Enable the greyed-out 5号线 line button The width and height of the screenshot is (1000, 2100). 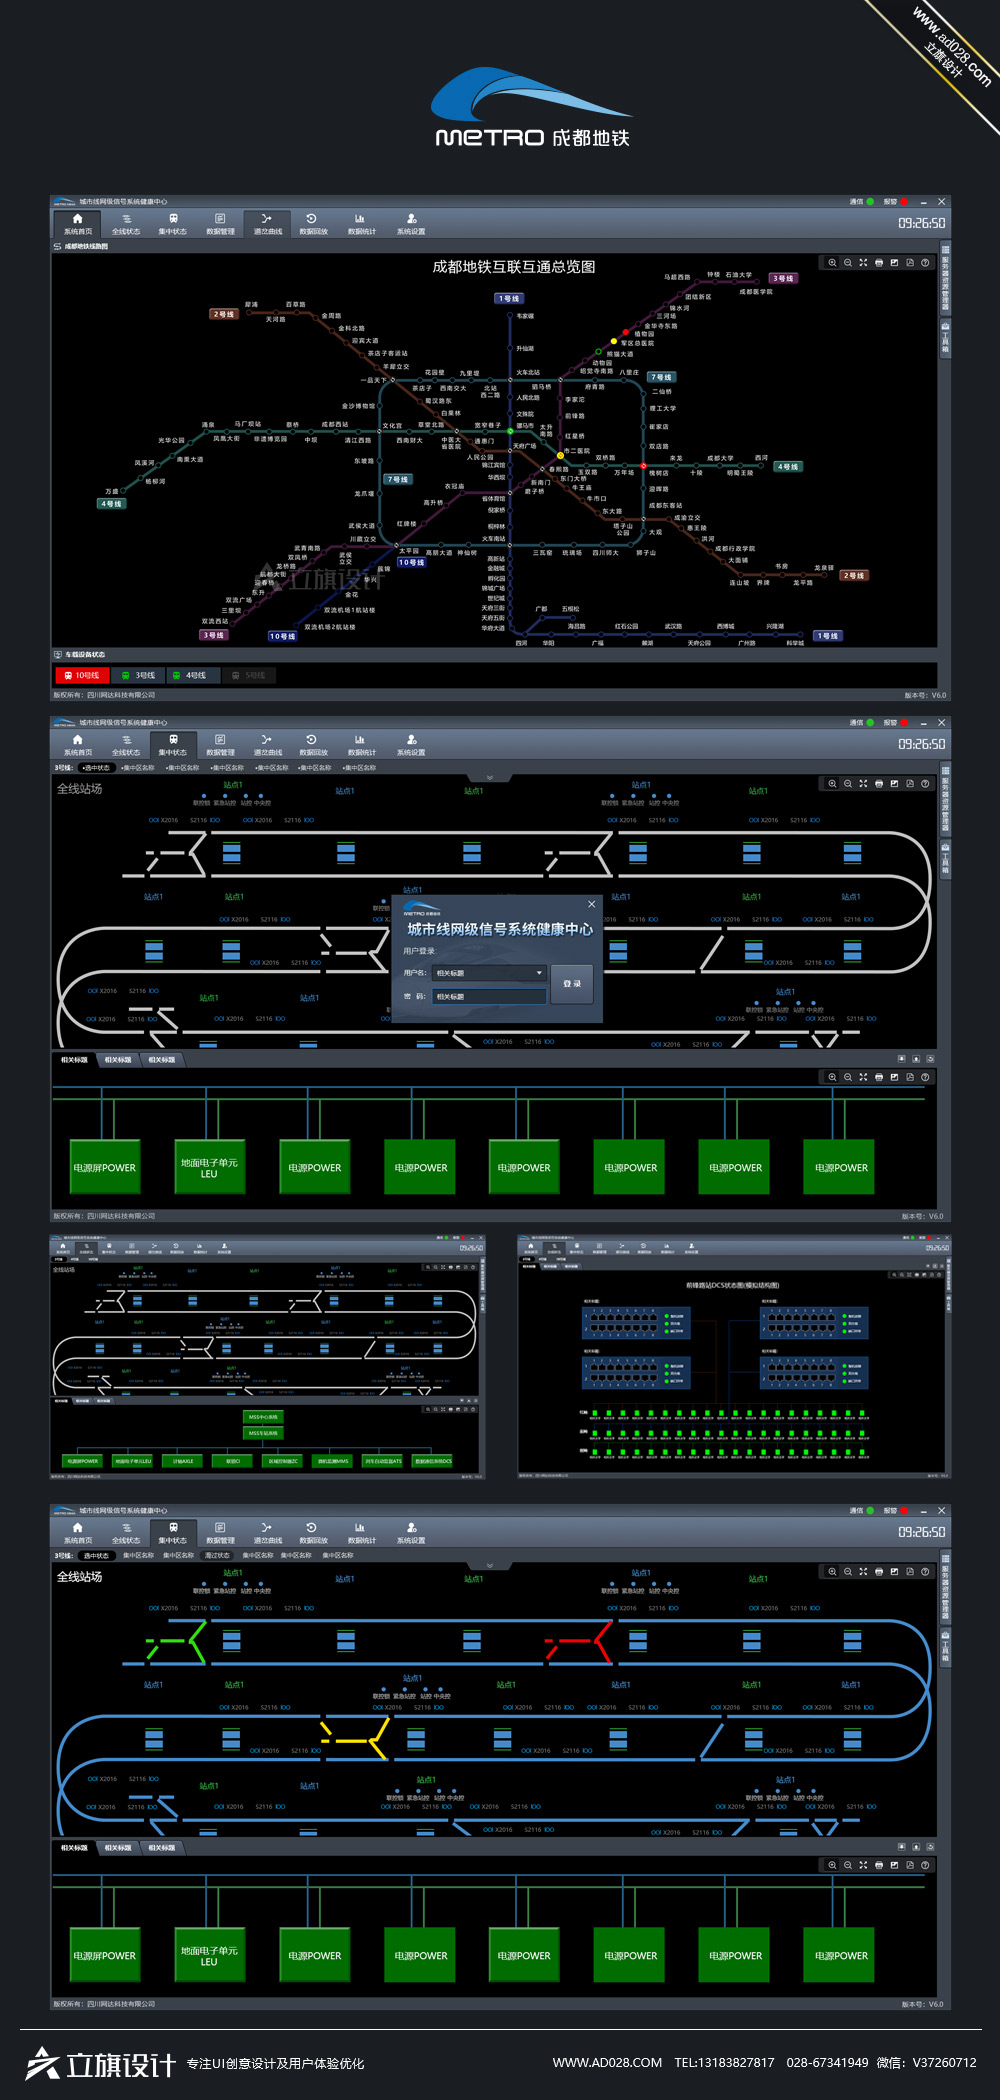point(249,676)
